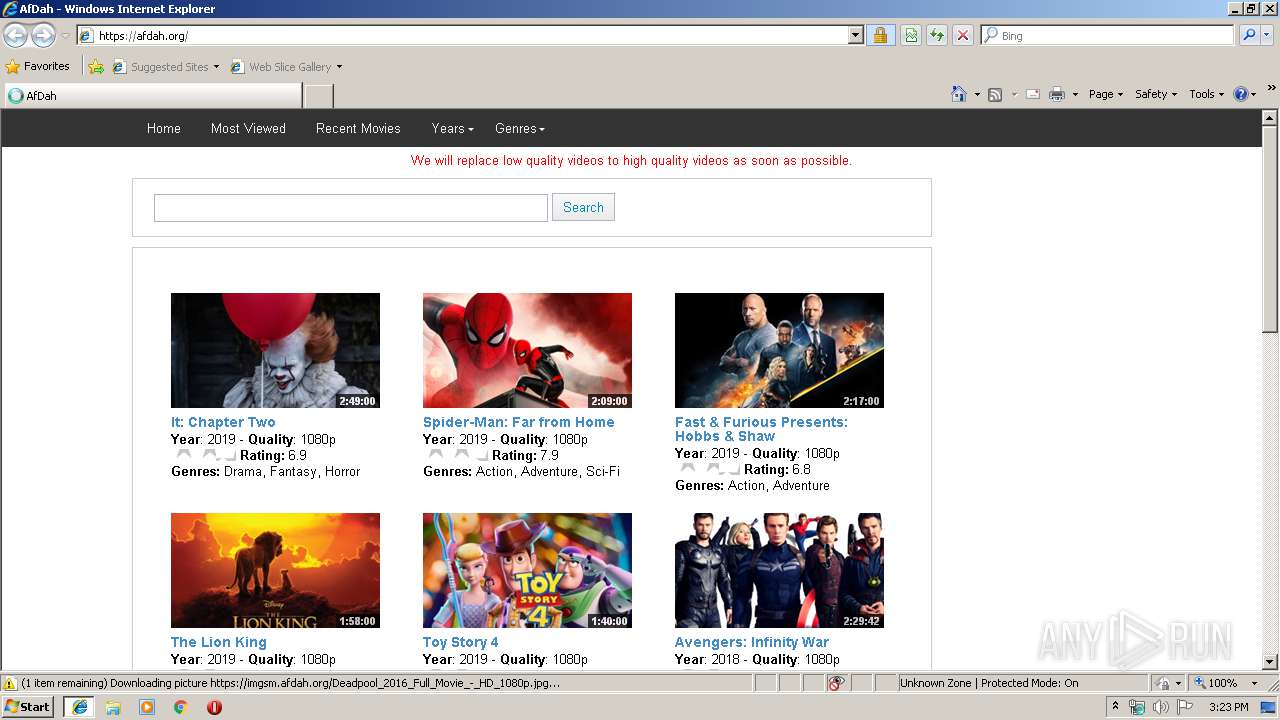Click the Compatibility View icon
The height and width of the screenshot is (720, 1280).
(x=911, y=35)
